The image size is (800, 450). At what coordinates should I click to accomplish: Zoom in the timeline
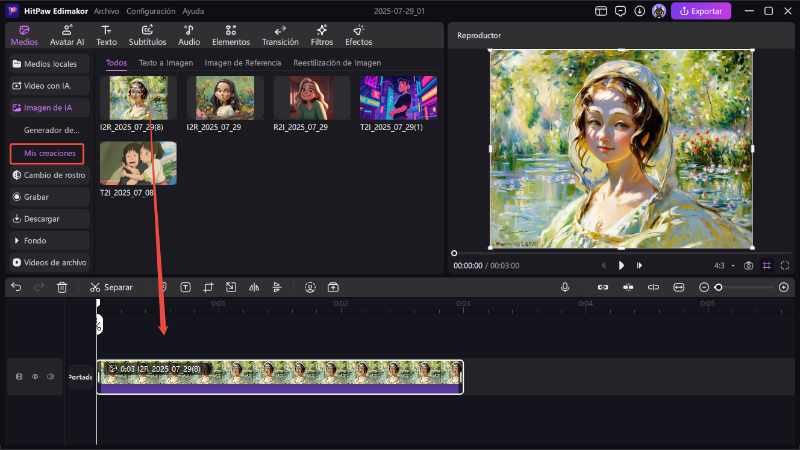(x=784, y=287)
